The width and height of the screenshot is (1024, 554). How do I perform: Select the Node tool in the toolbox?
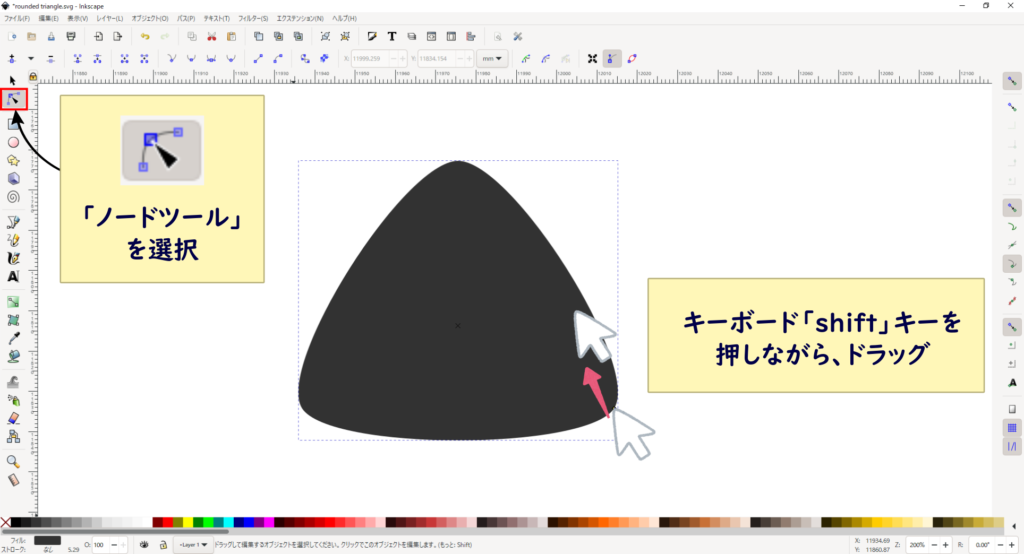(13, 99)
